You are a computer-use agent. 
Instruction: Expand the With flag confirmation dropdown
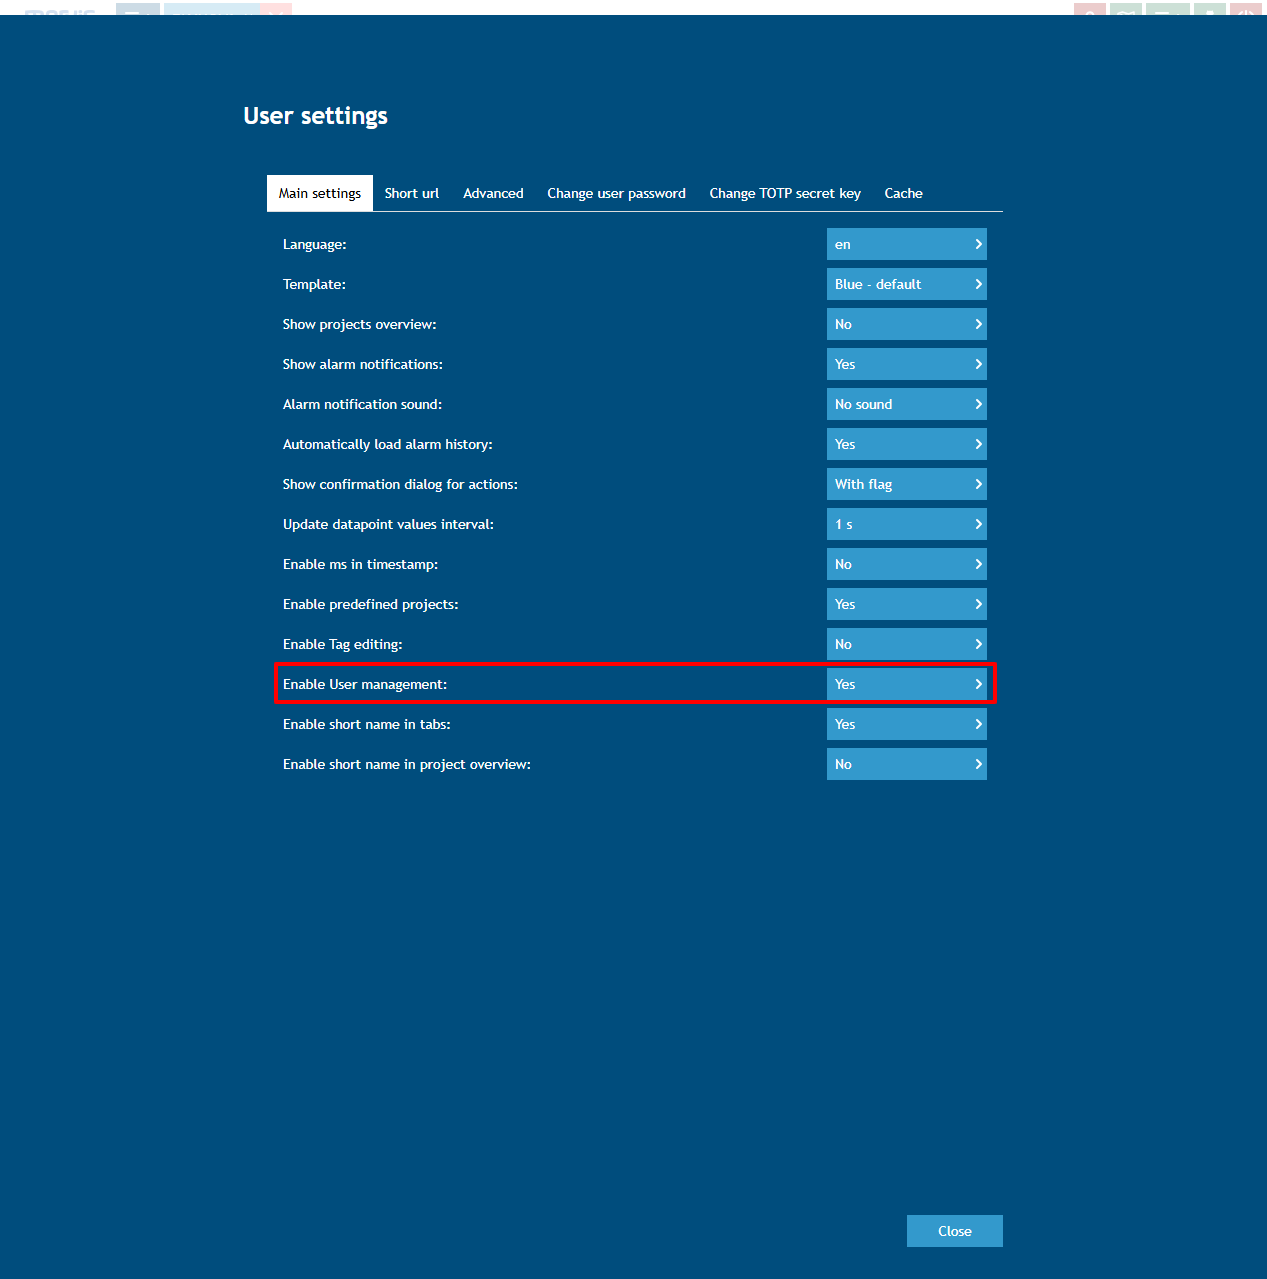click(907, 484)
